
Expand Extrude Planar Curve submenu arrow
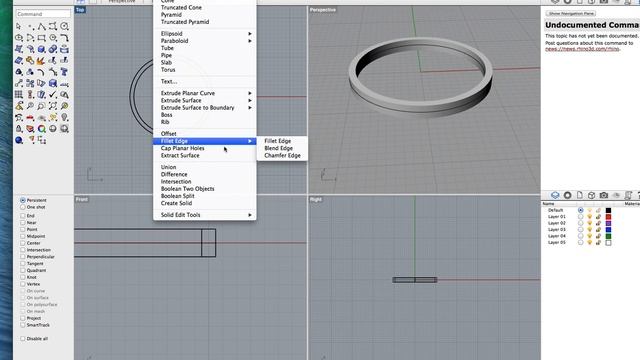click(x=250, y=93)
